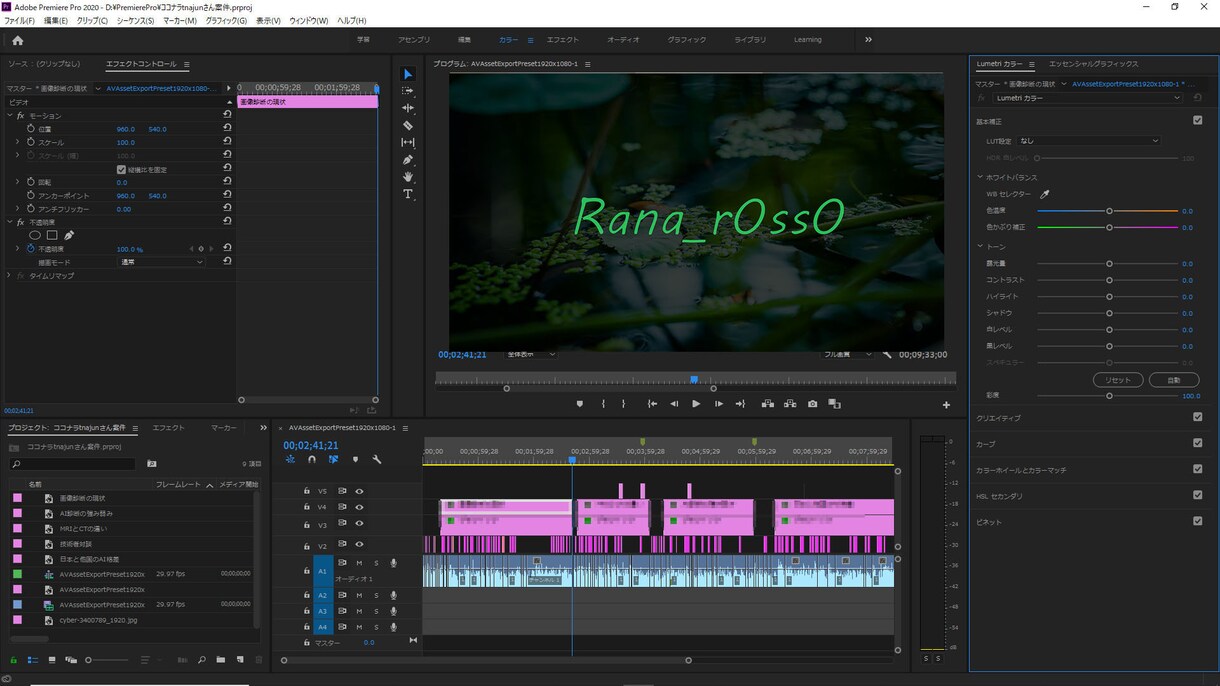Show overflow workspaces with chevron button
Image resolution: width=1220 pixels, height=686 pixels.
point(868,40)
